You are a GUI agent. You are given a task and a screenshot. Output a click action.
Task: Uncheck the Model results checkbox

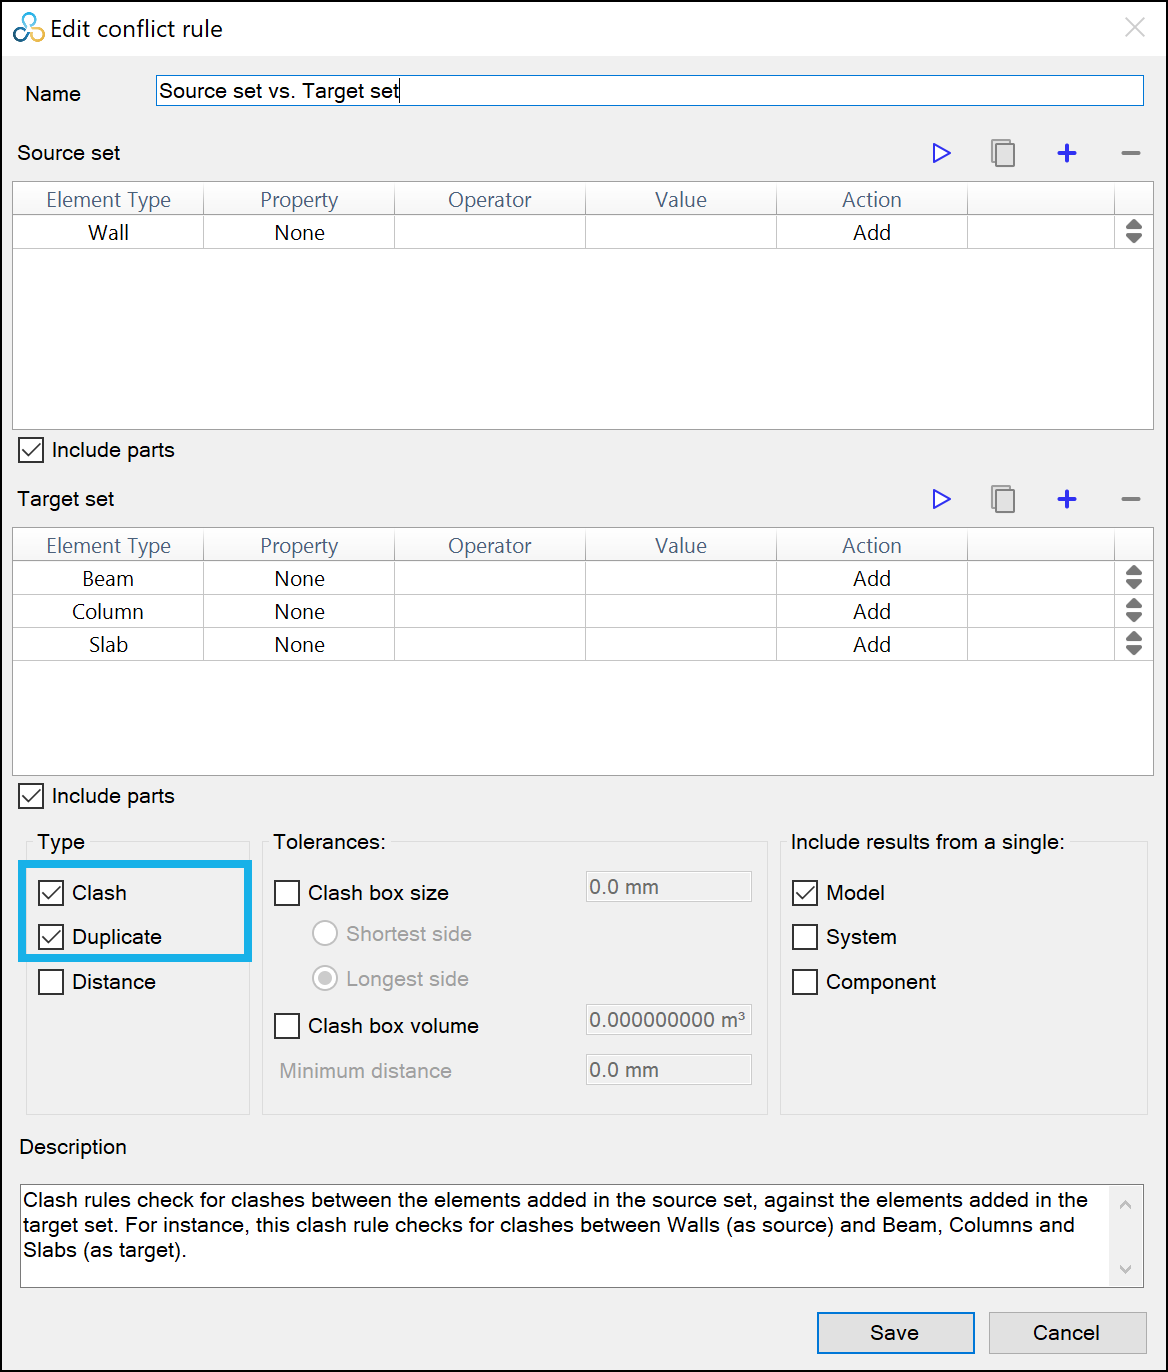click(x=805, y=893)
